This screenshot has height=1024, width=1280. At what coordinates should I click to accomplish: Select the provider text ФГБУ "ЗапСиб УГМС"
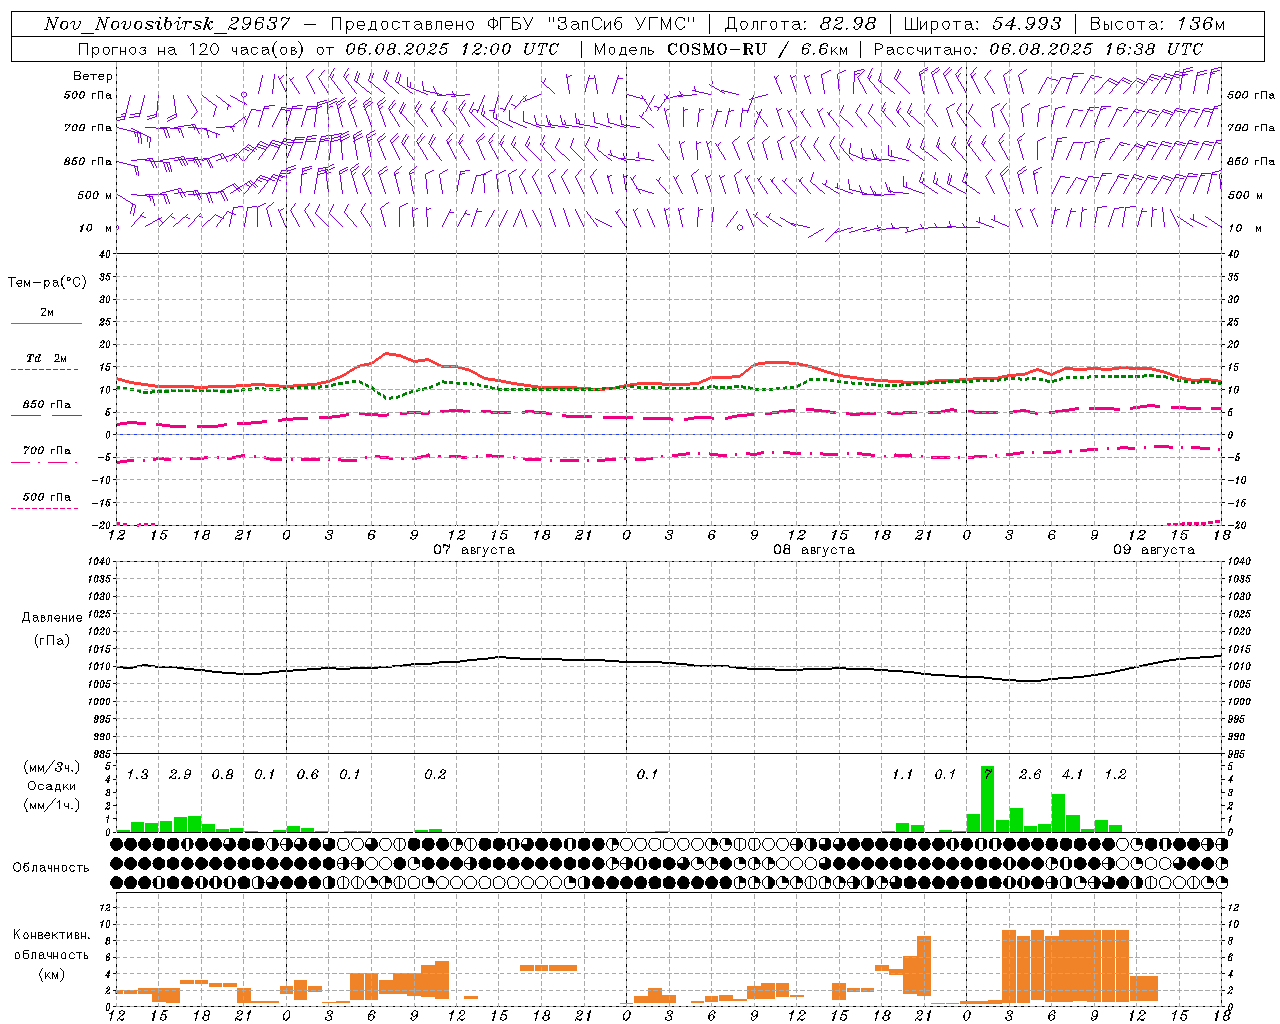(589, 24)
